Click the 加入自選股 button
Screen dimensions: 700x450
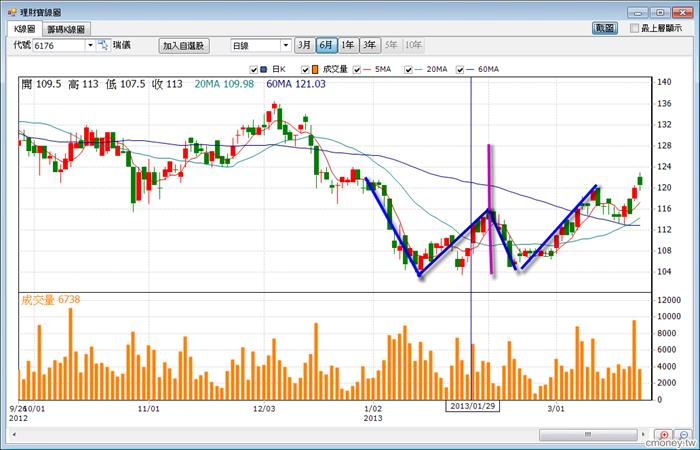point(183,46)
